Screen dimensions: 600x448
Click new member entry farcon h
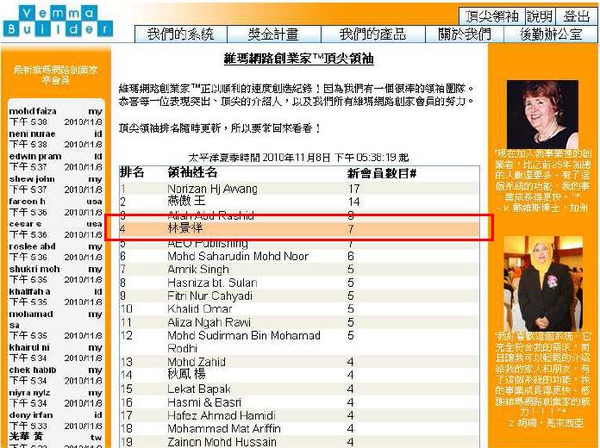[27, 201]
